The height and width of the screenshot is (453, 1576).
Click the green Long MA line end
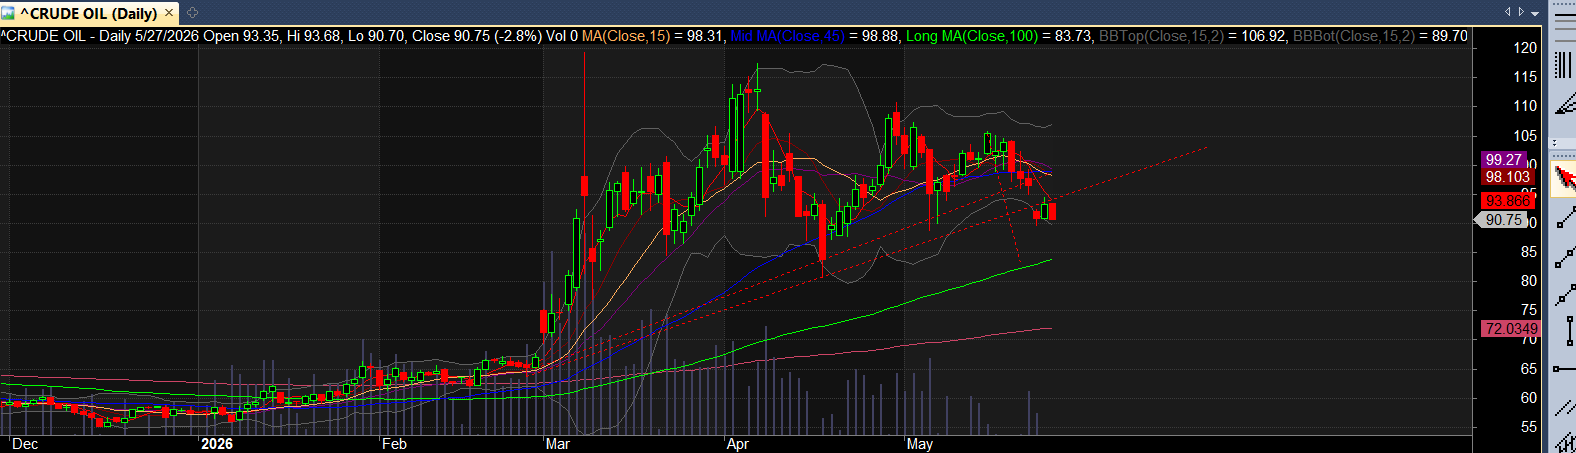[1049, 260]
